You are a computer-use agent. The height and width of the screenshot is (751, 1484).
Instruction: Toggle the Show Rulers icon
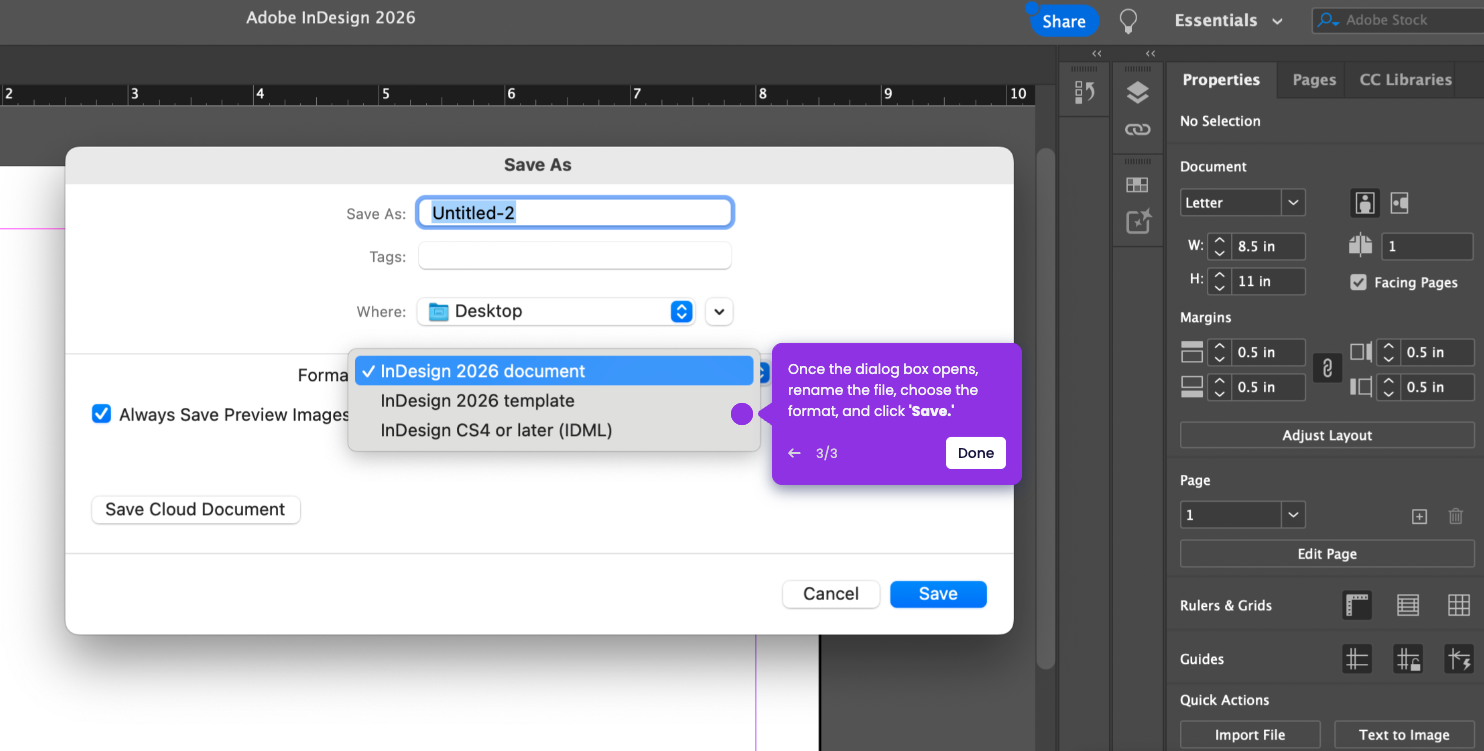[1357, 605]
